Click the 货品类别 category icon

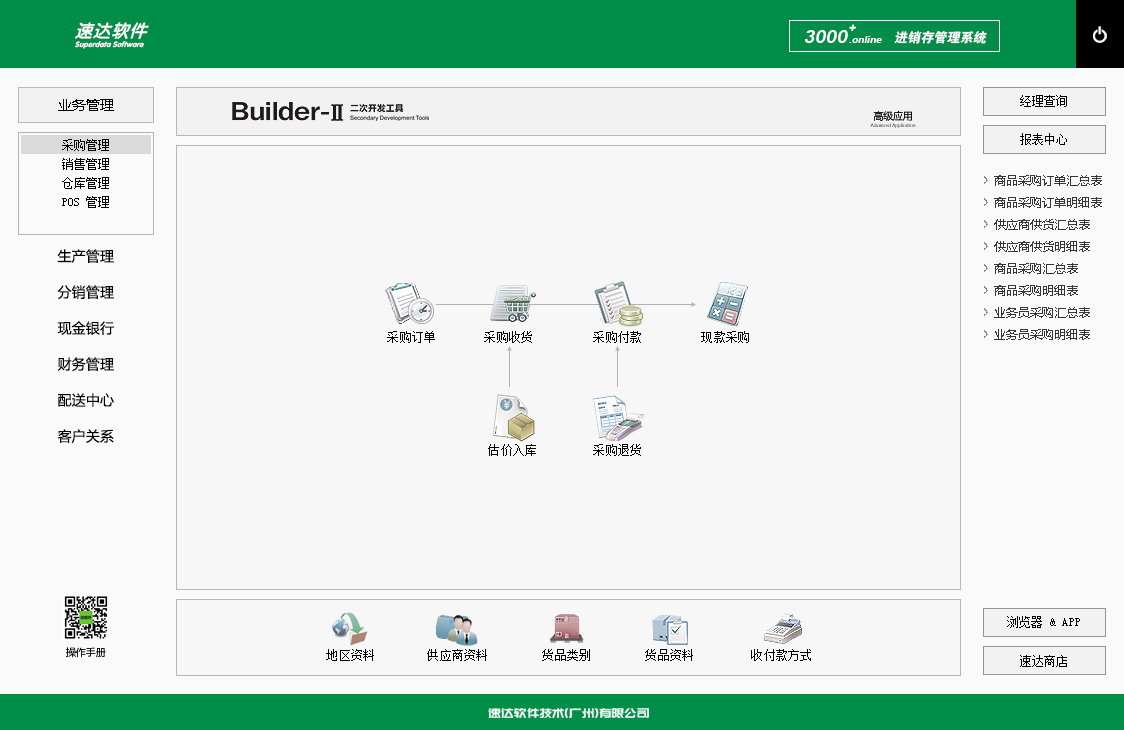click(566, 629)
